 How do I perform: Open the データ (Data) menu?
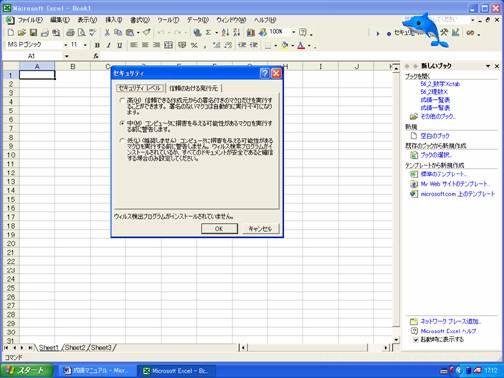[x=197, y=20]
